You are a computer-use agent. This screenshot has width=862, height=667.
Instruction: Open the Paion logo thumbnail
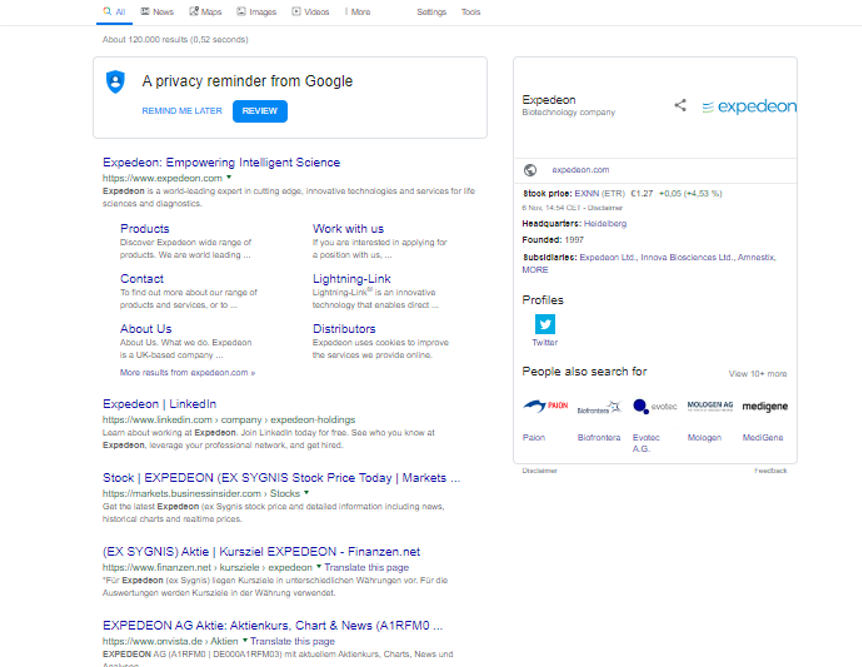[x=545, y=406]
